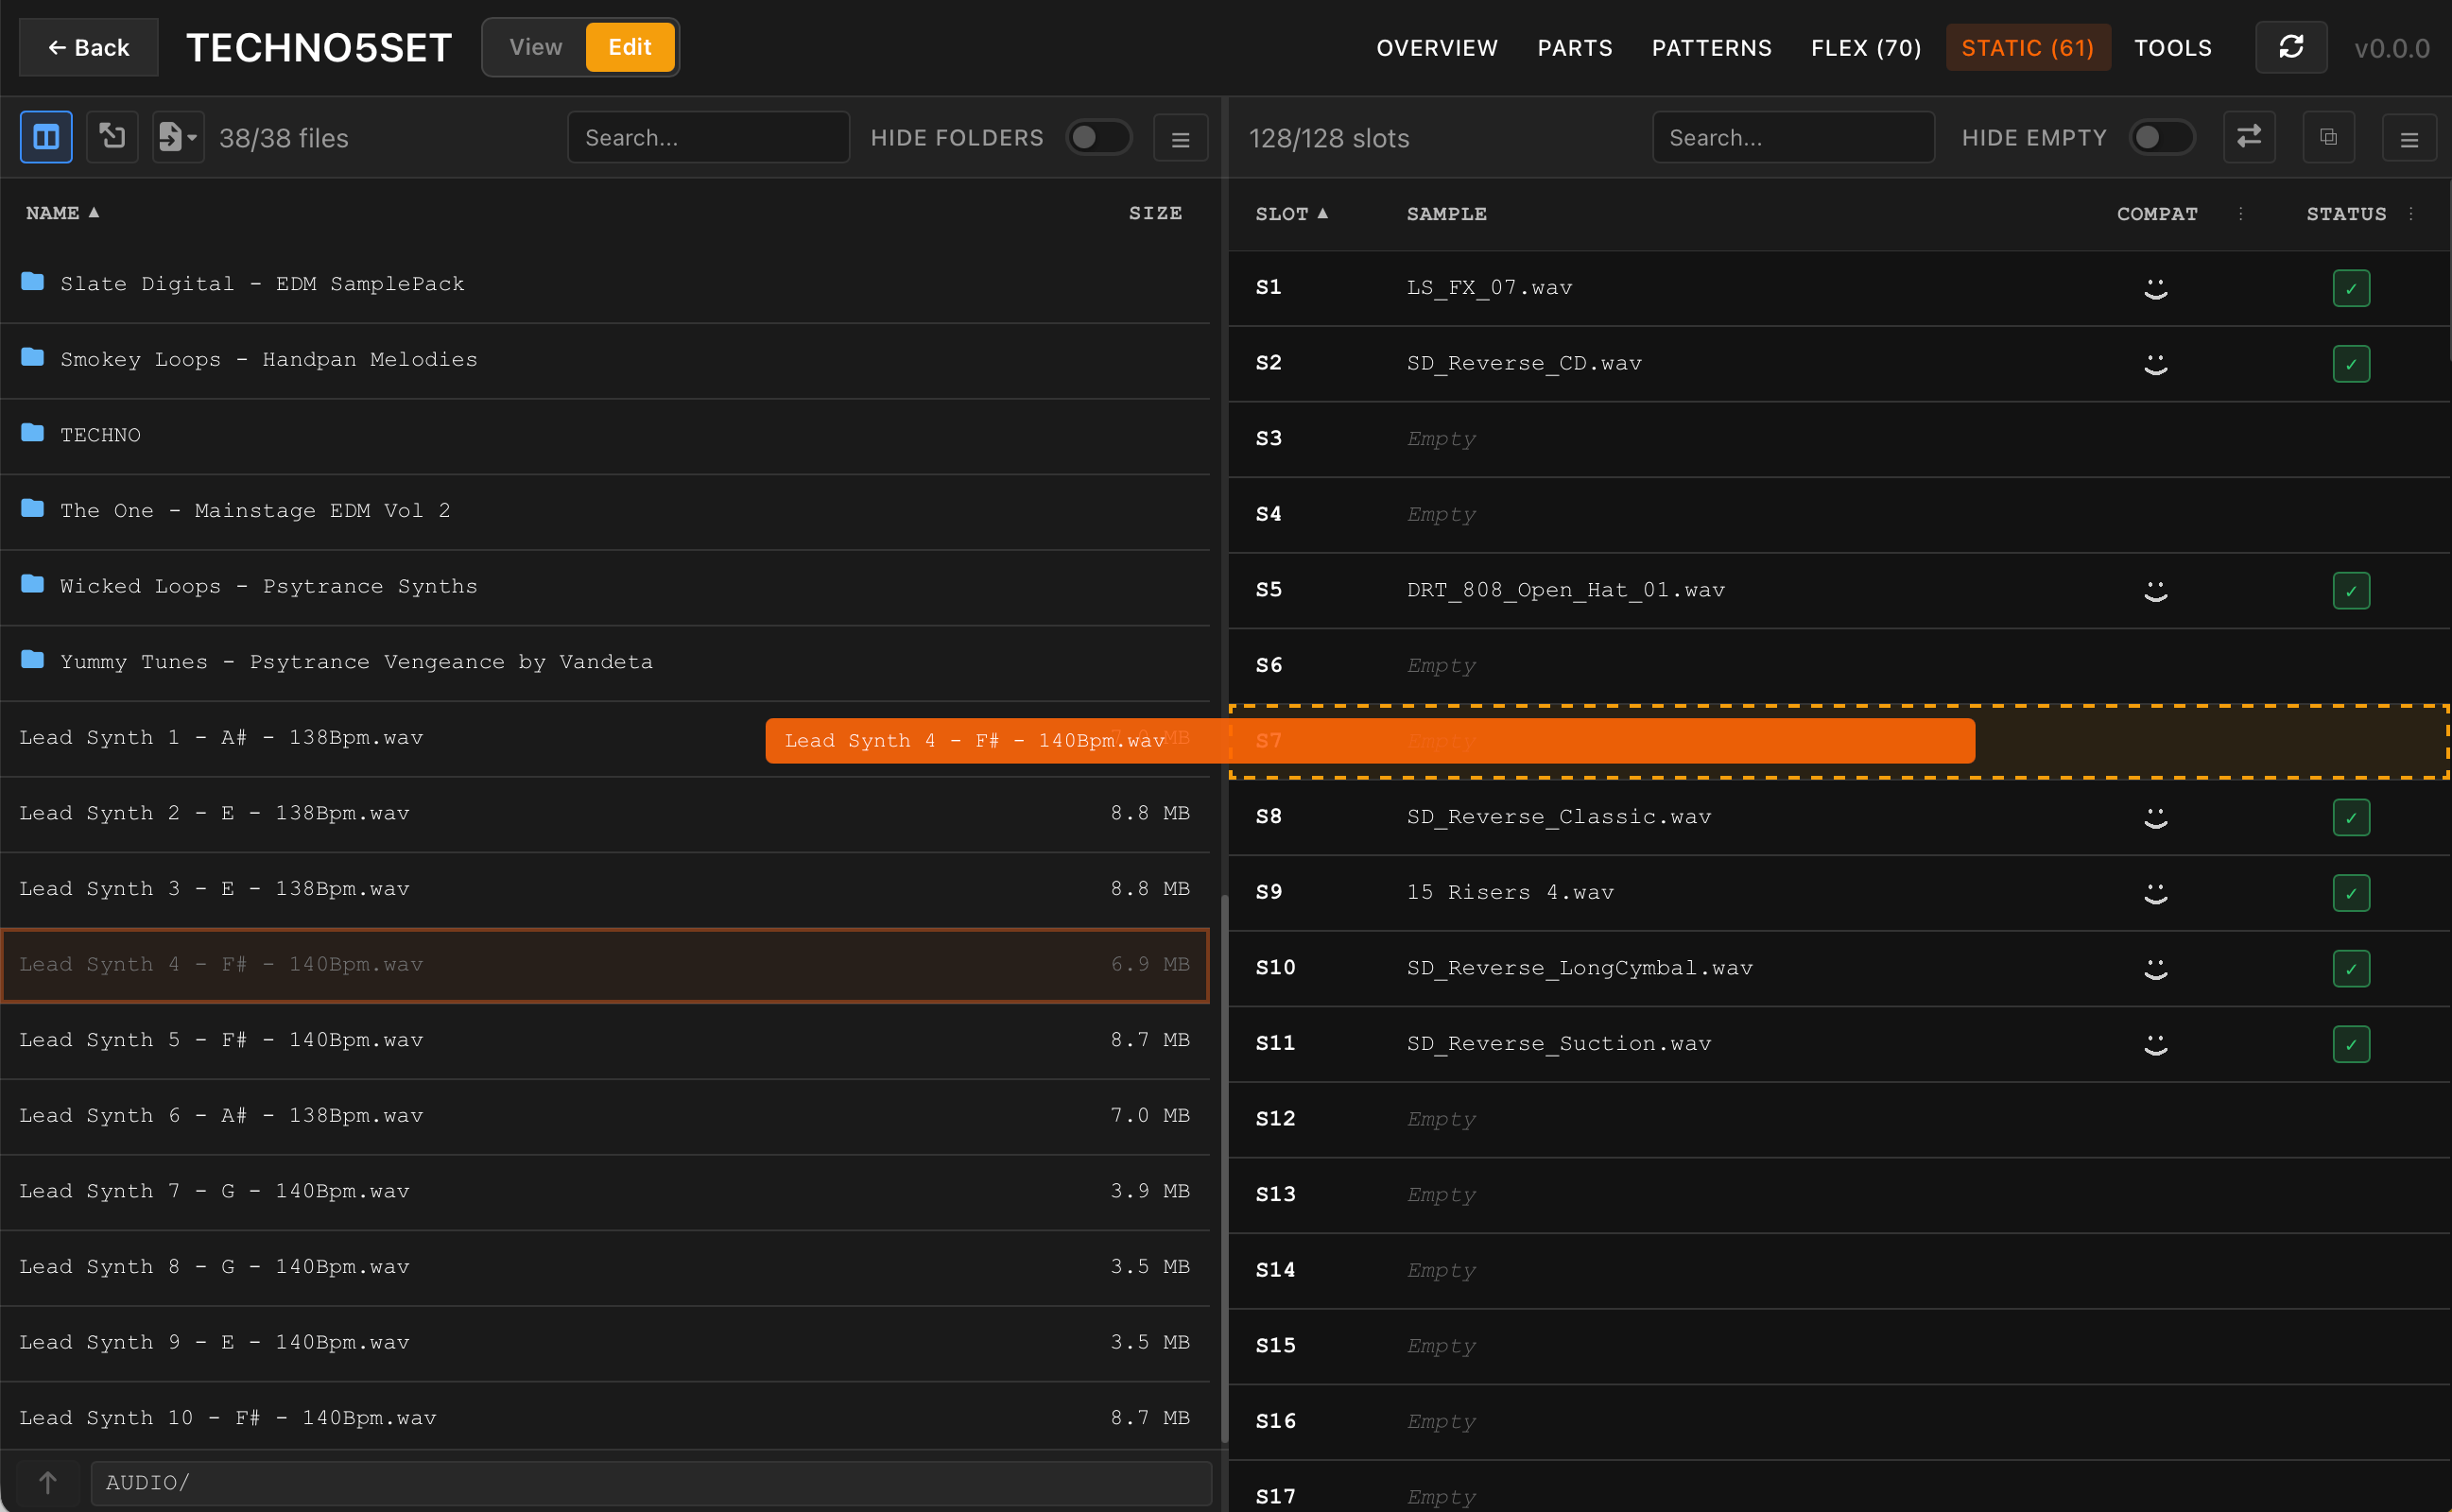The width and height of the screenshot is (2452, 1512).
Task: Open the STATUS column options menu
Action: (2411, 214)
